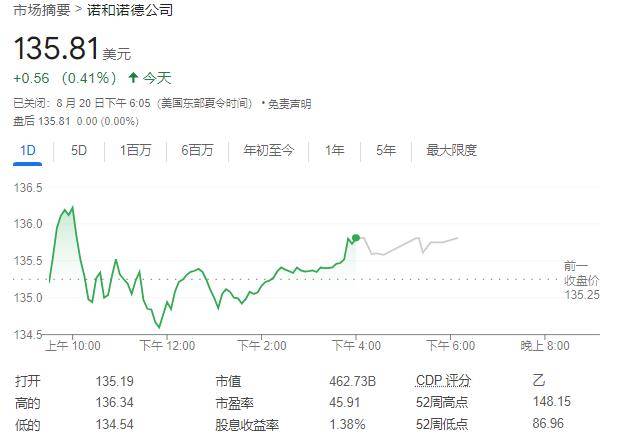Choose the 1年 chart tab
This screenshot has width=622, height=439.
[334, 150]
